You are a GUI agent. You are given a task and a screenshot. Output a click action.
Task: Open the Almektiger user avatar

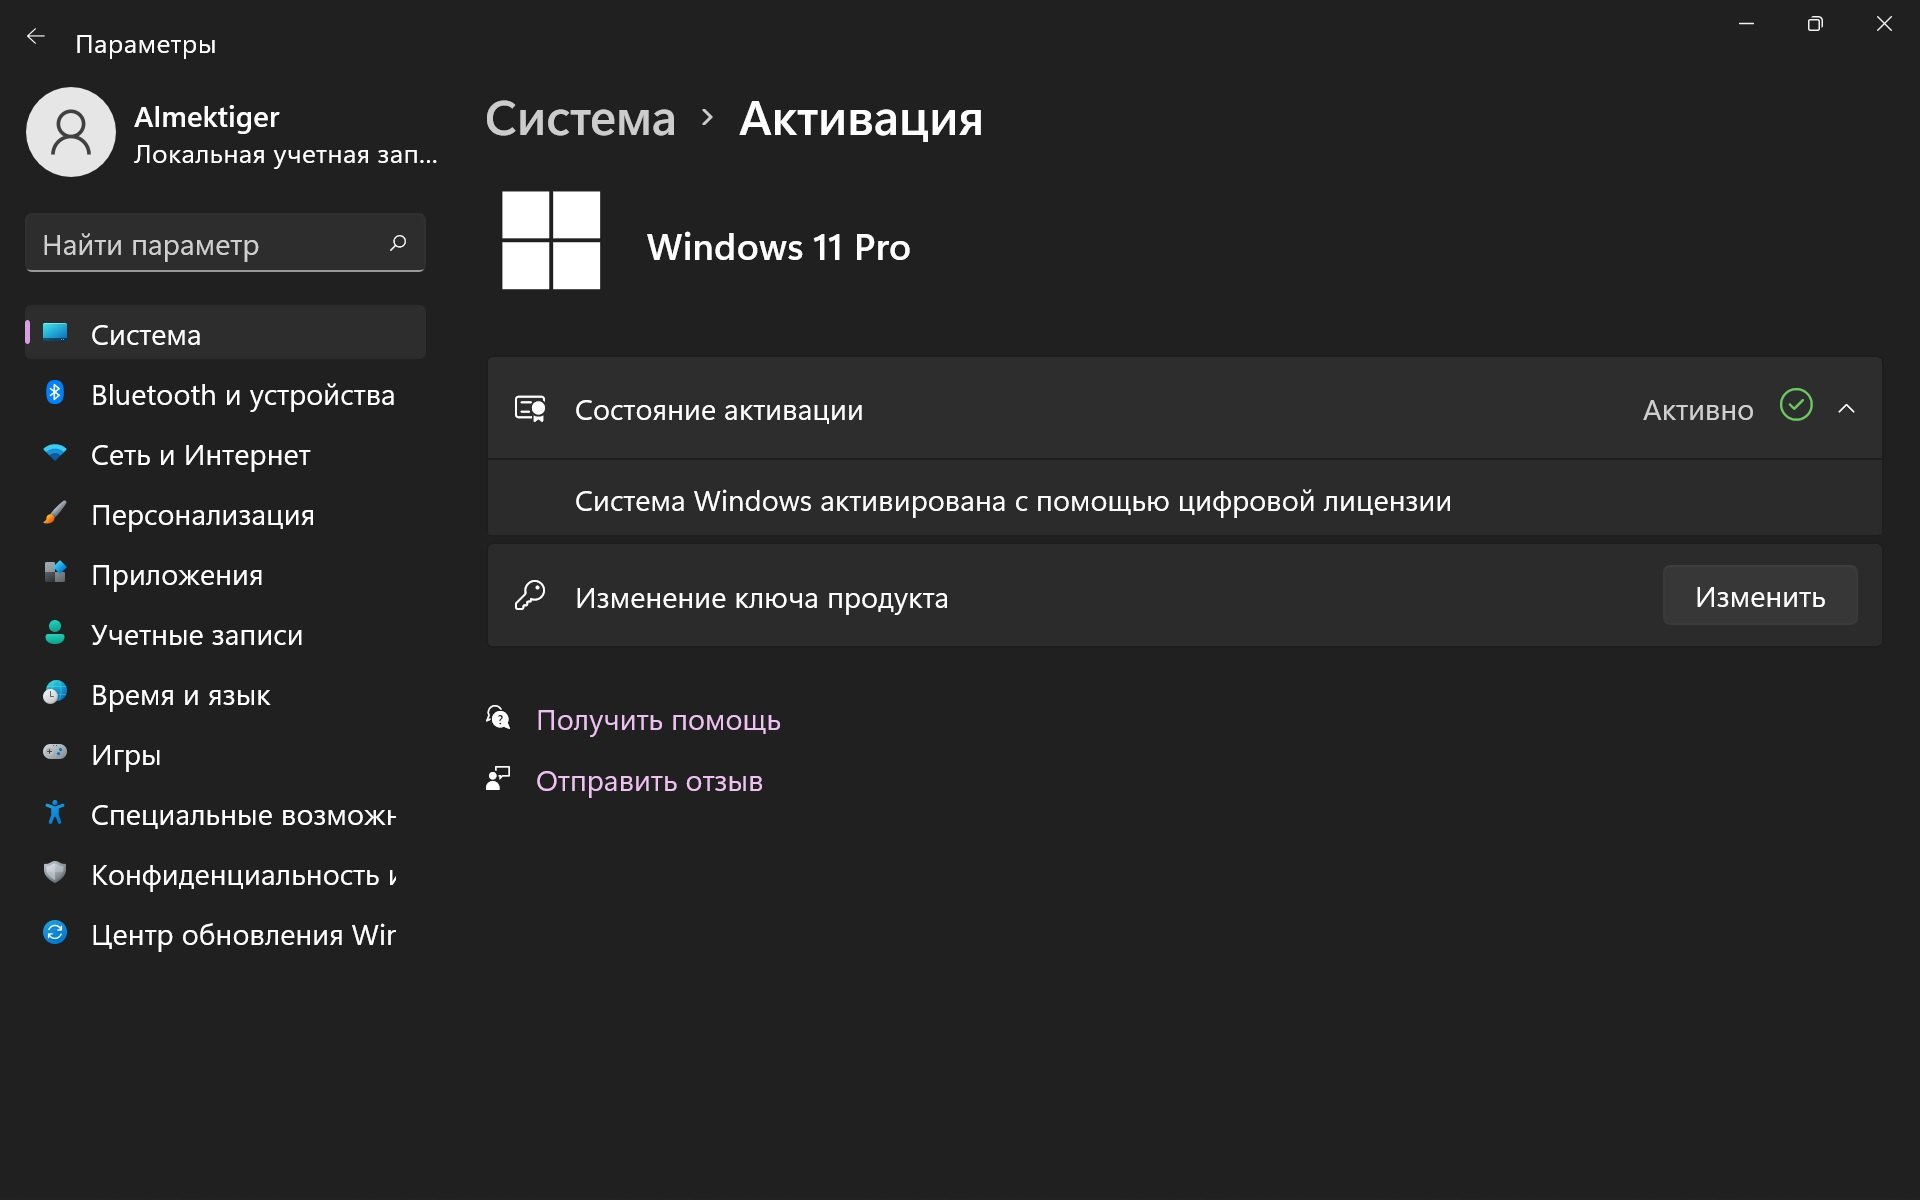pyautogui.click(x=71, y=132)
